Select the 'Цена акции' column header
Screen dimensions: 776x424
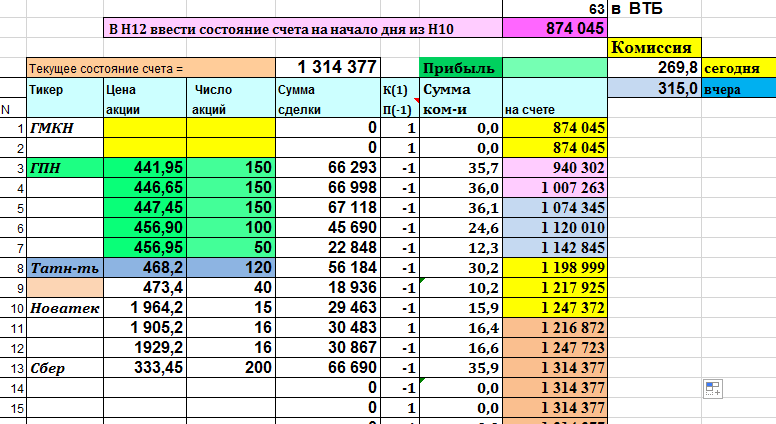[x=145, y=98]
